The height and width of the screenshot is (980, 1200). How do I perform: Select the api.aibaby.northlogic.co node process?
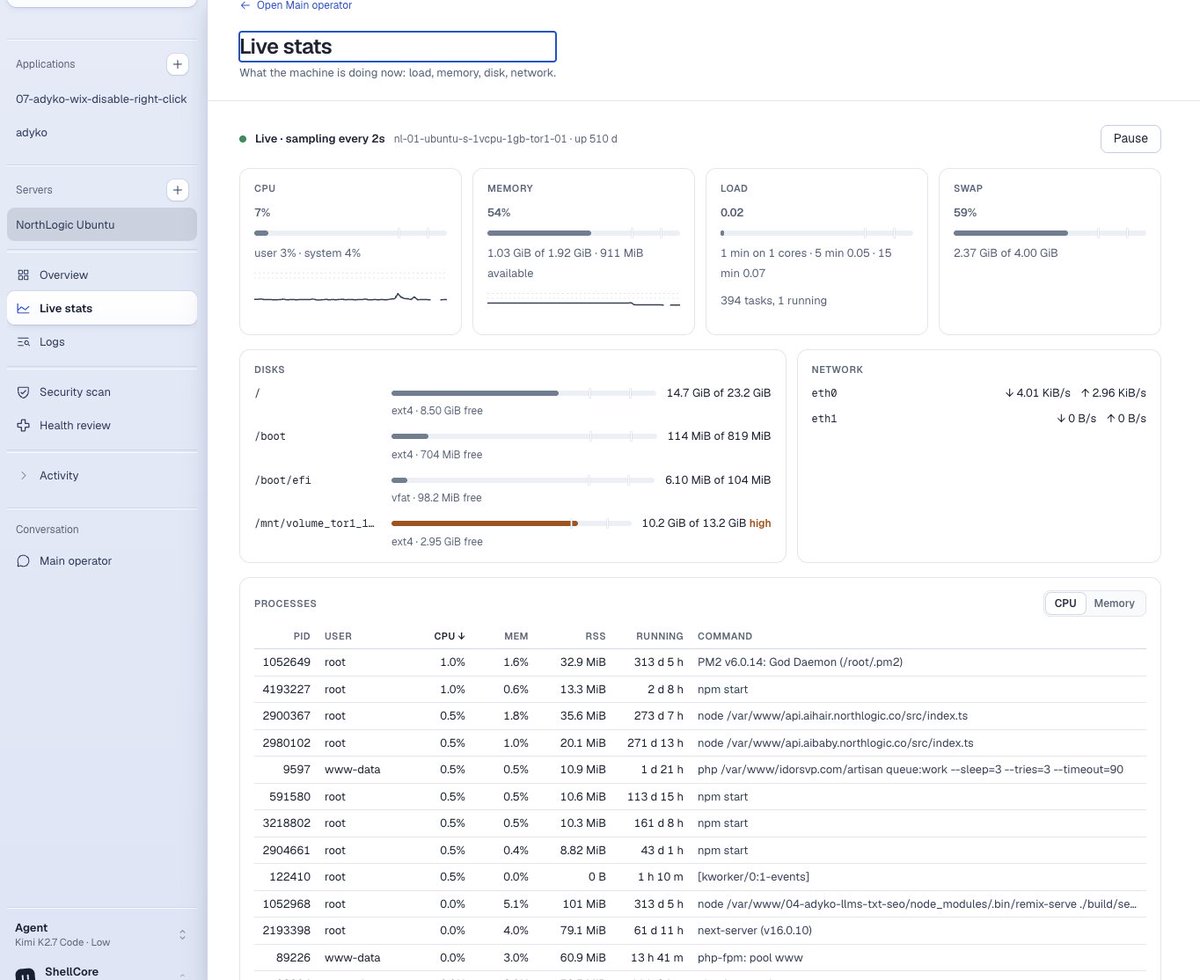(x=700, y=743)
